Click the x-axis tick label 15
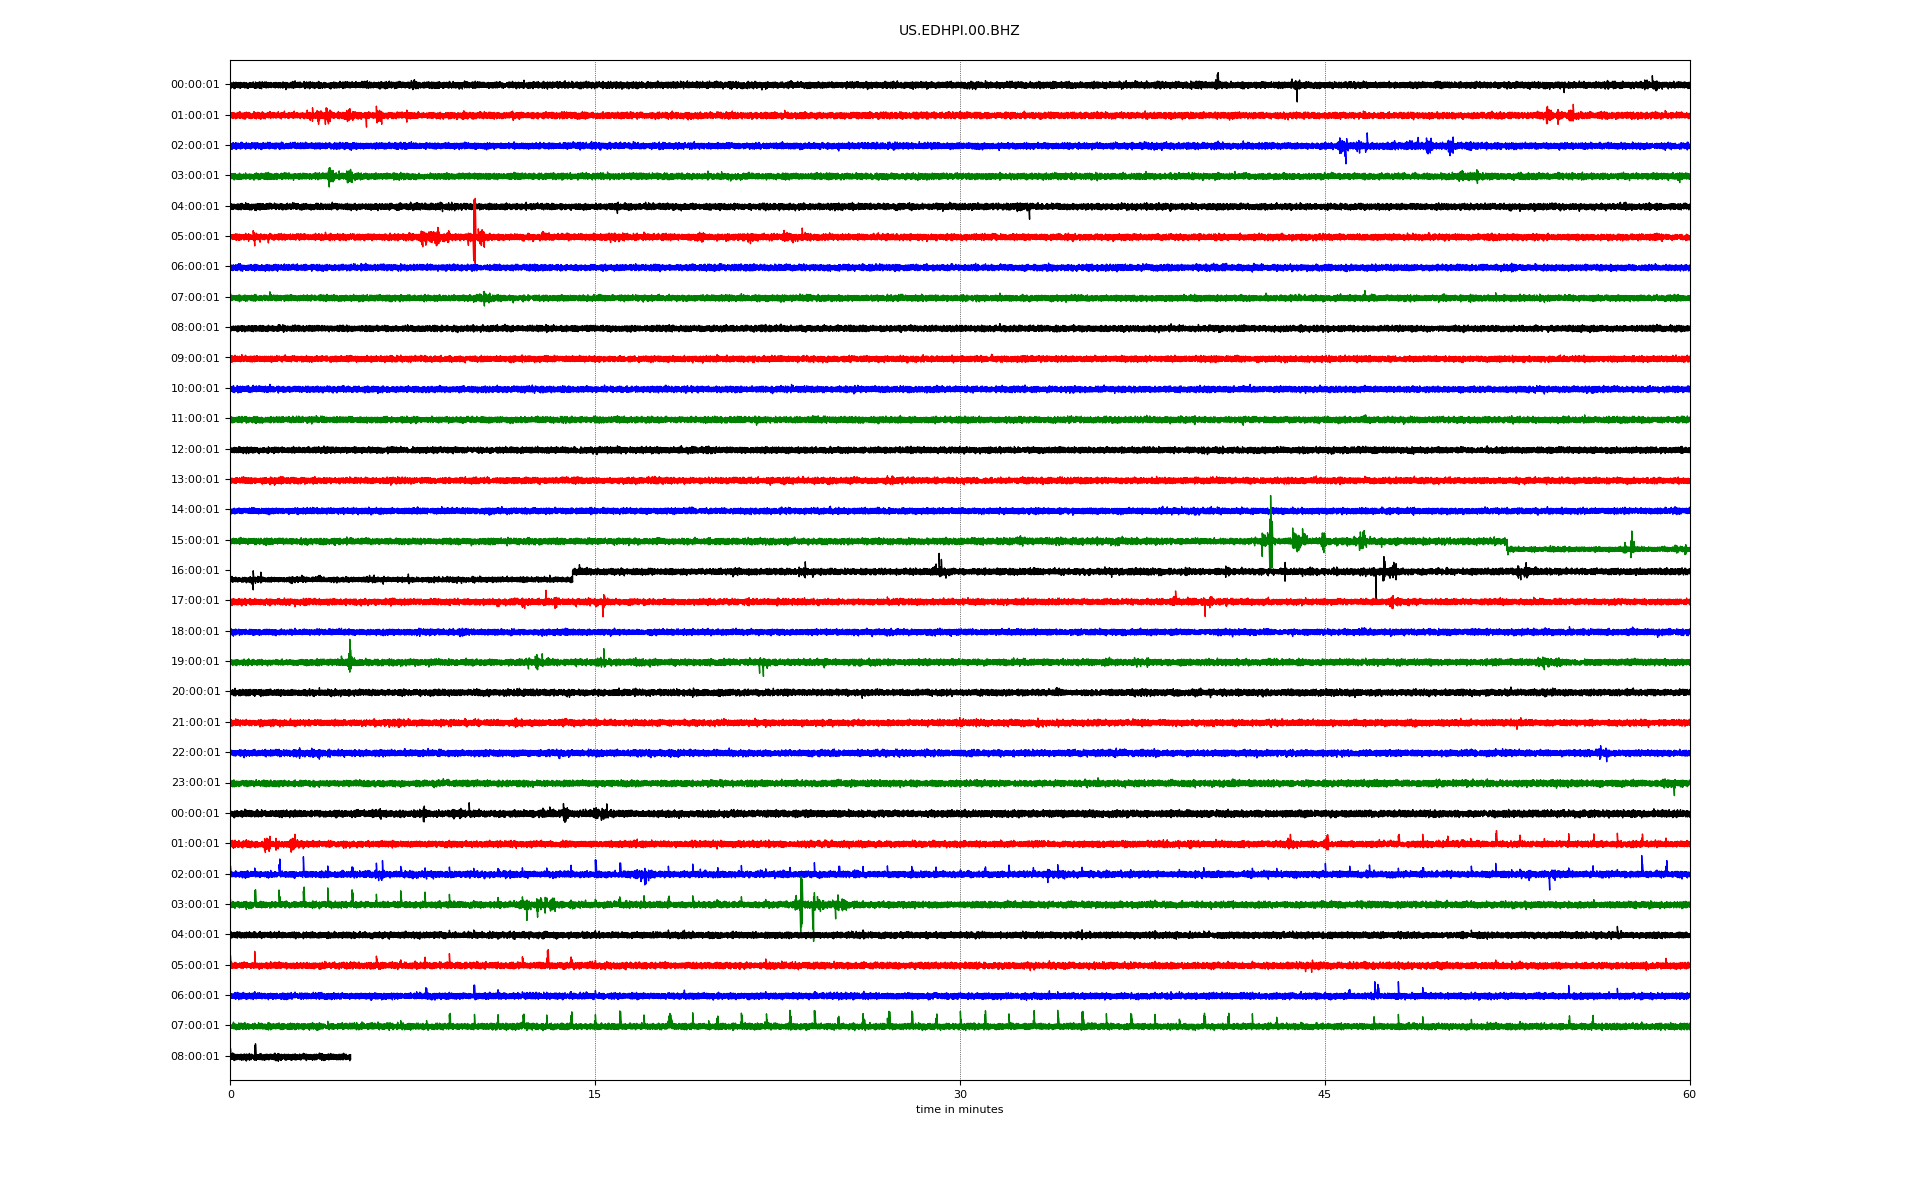Screen dimensions: 1920x1200 (595, 1094)
